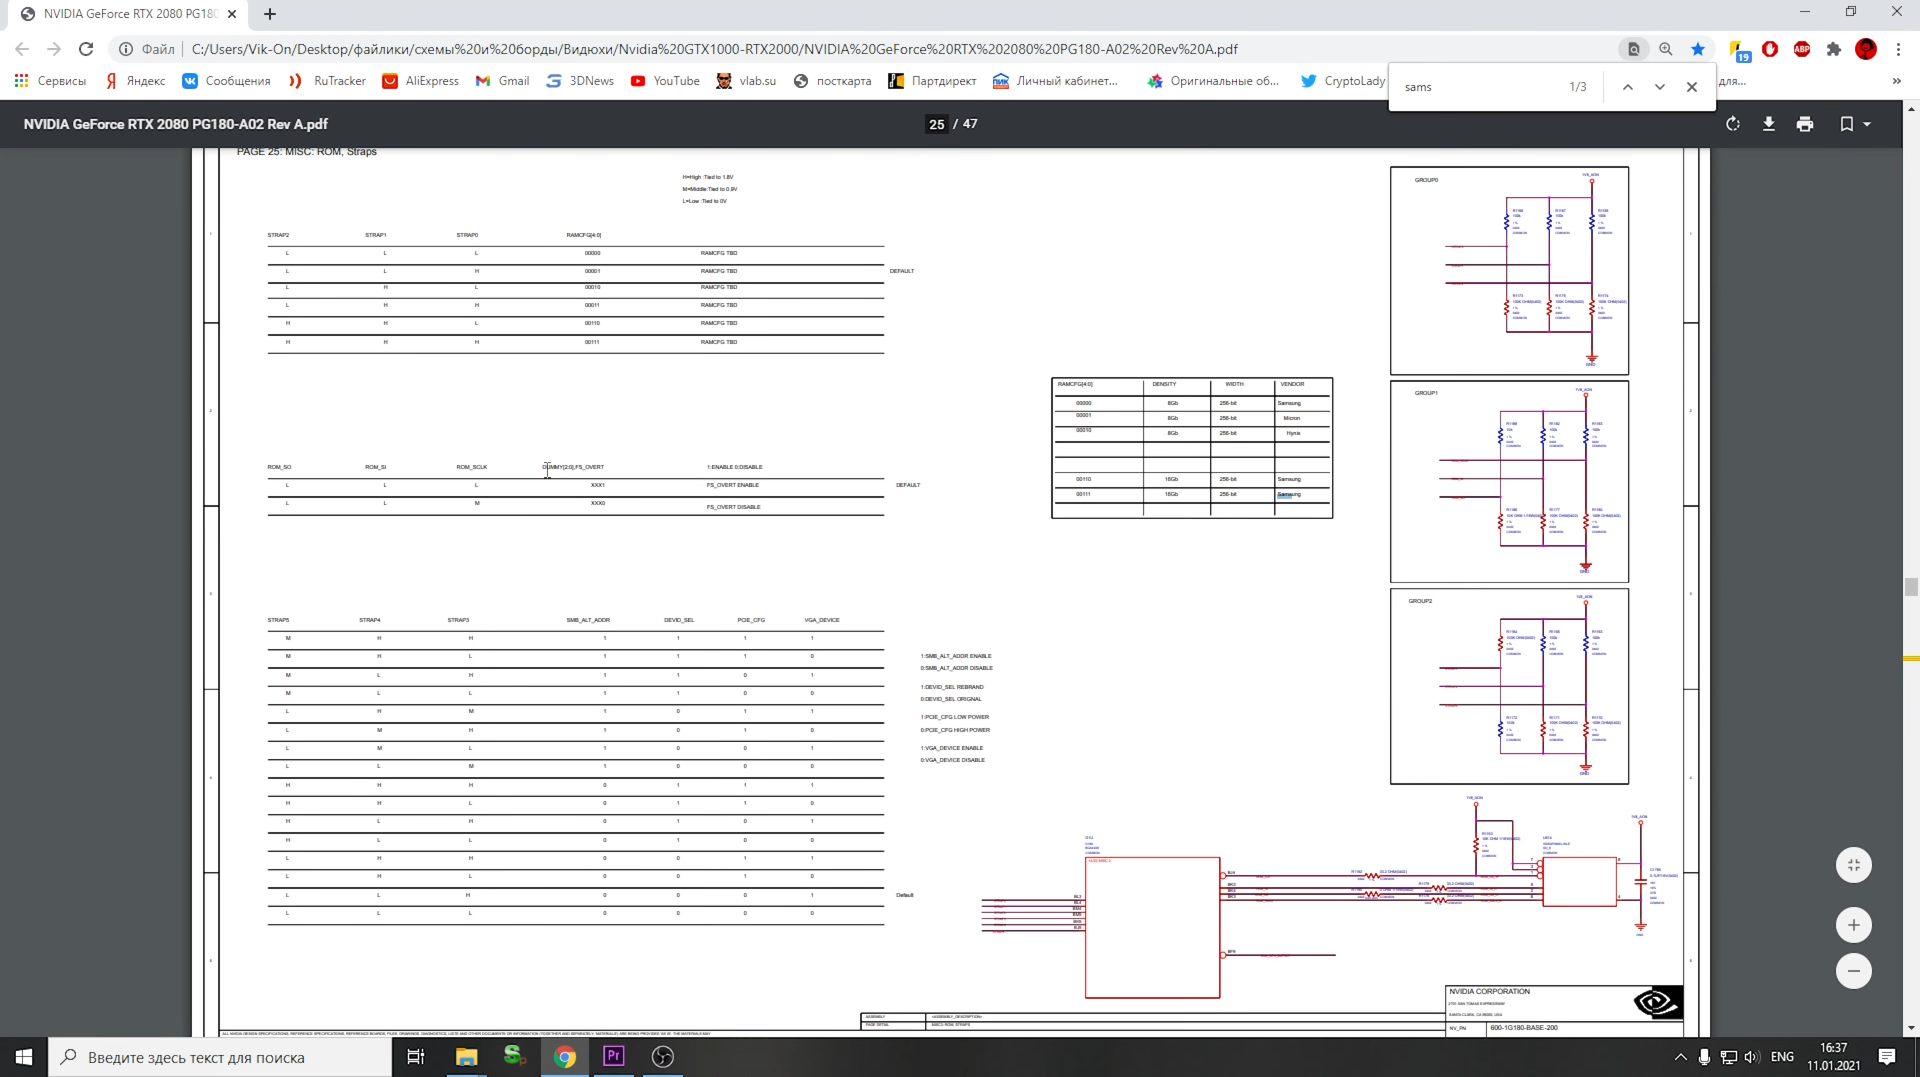Zoom out of the PDF page
The width and height of the screenshot is (1920, 1077).
pyautogui.click(x=1854, y=971)
